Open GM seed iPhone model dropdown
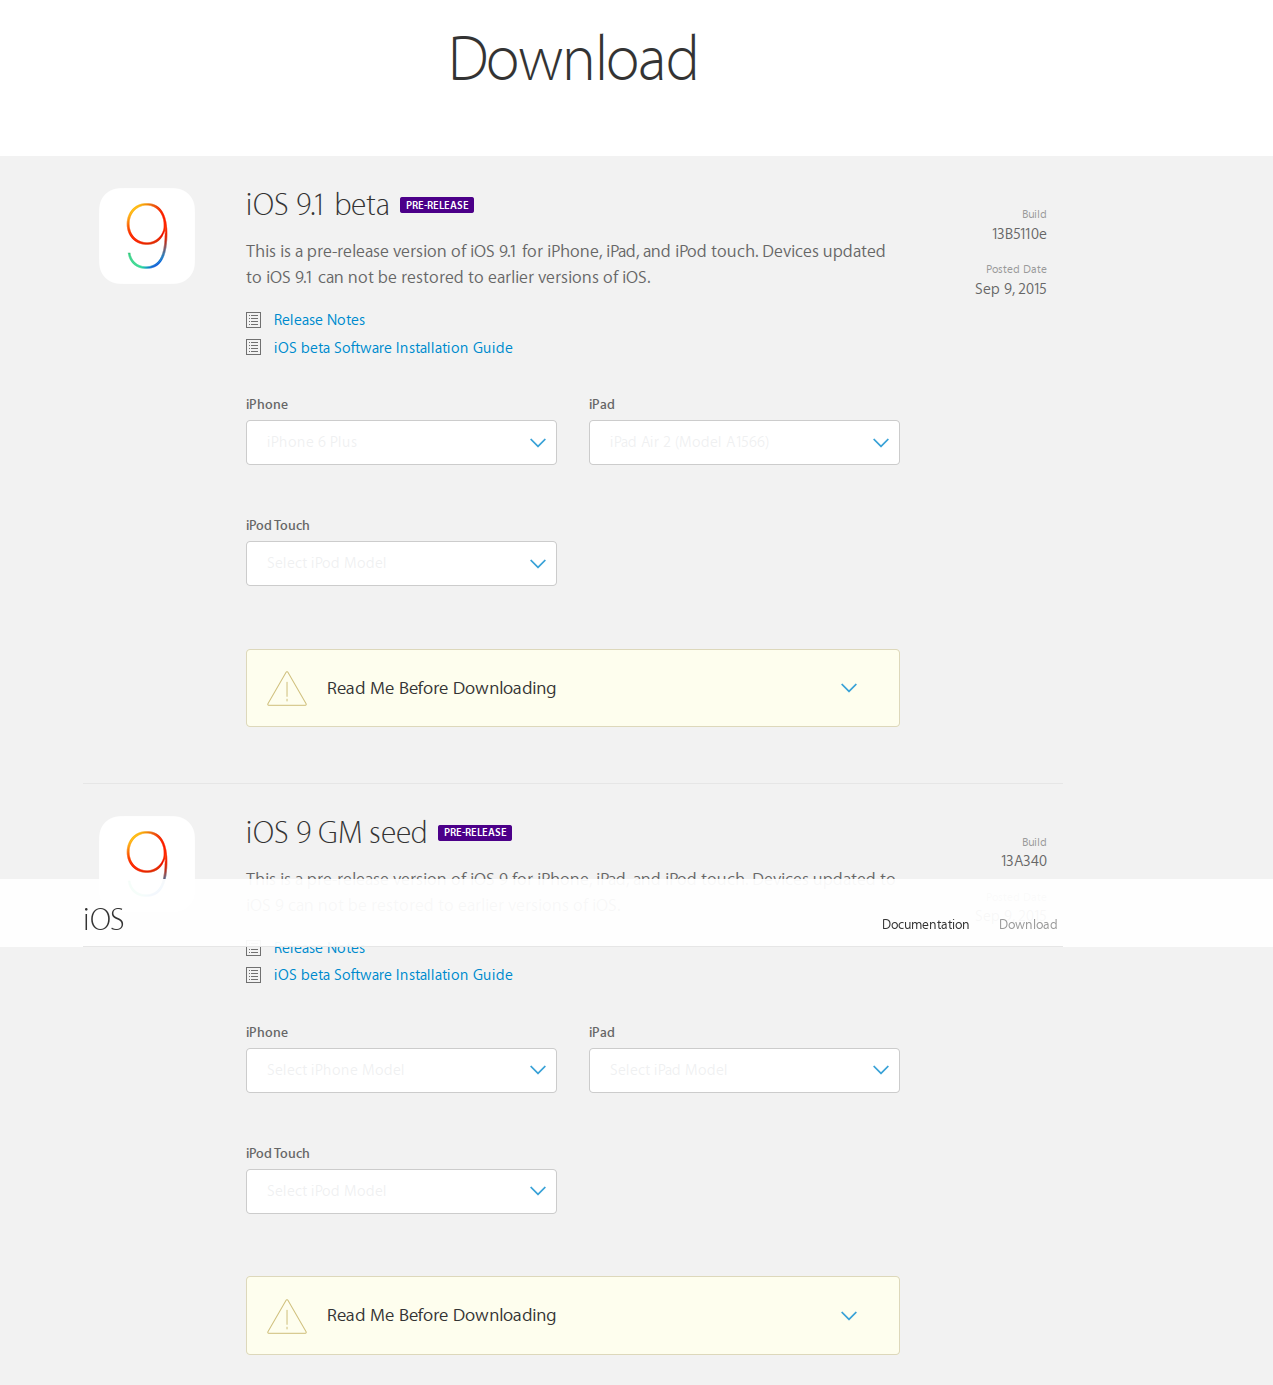 [401, 1070]
